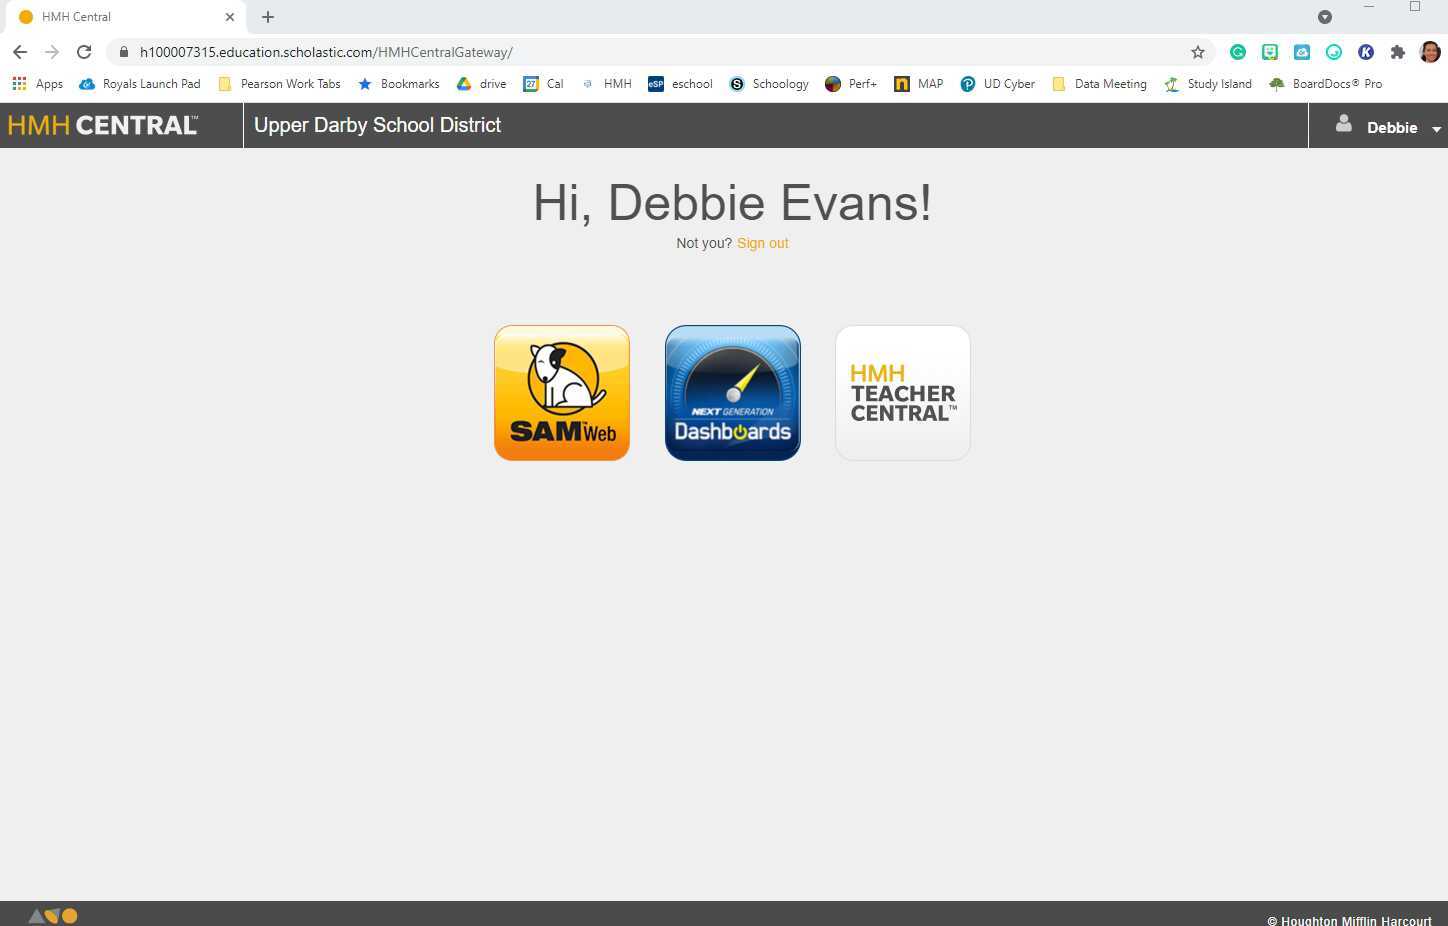The height and width of the screenshot is (926, 1448).
Task: Open a new browser tab
Action: pyautogui.click(x=268, y=17)
